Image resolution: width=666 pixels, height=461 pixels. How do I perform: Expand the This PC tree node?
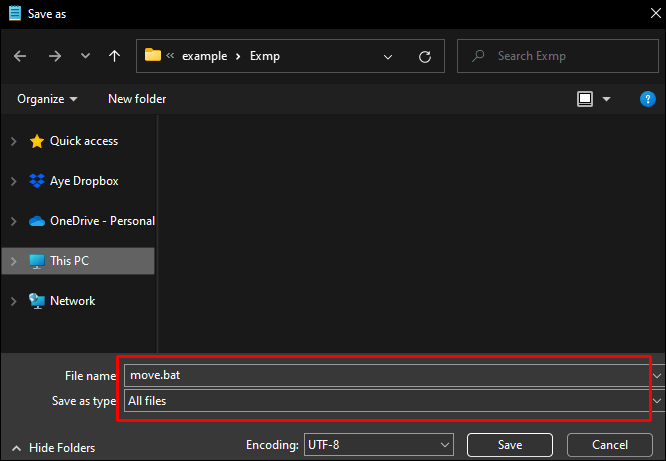pos(14,261)
